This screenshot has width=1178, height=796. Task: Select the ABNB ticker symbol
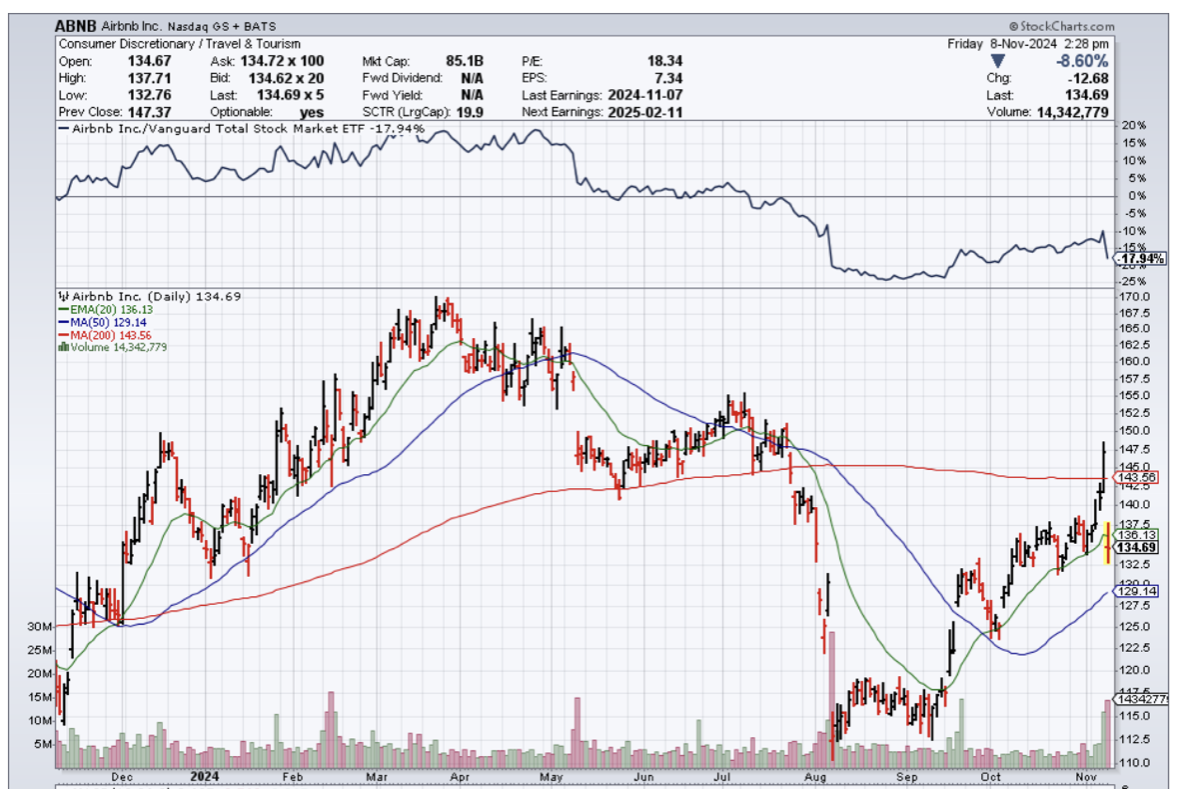click(78, 27)
